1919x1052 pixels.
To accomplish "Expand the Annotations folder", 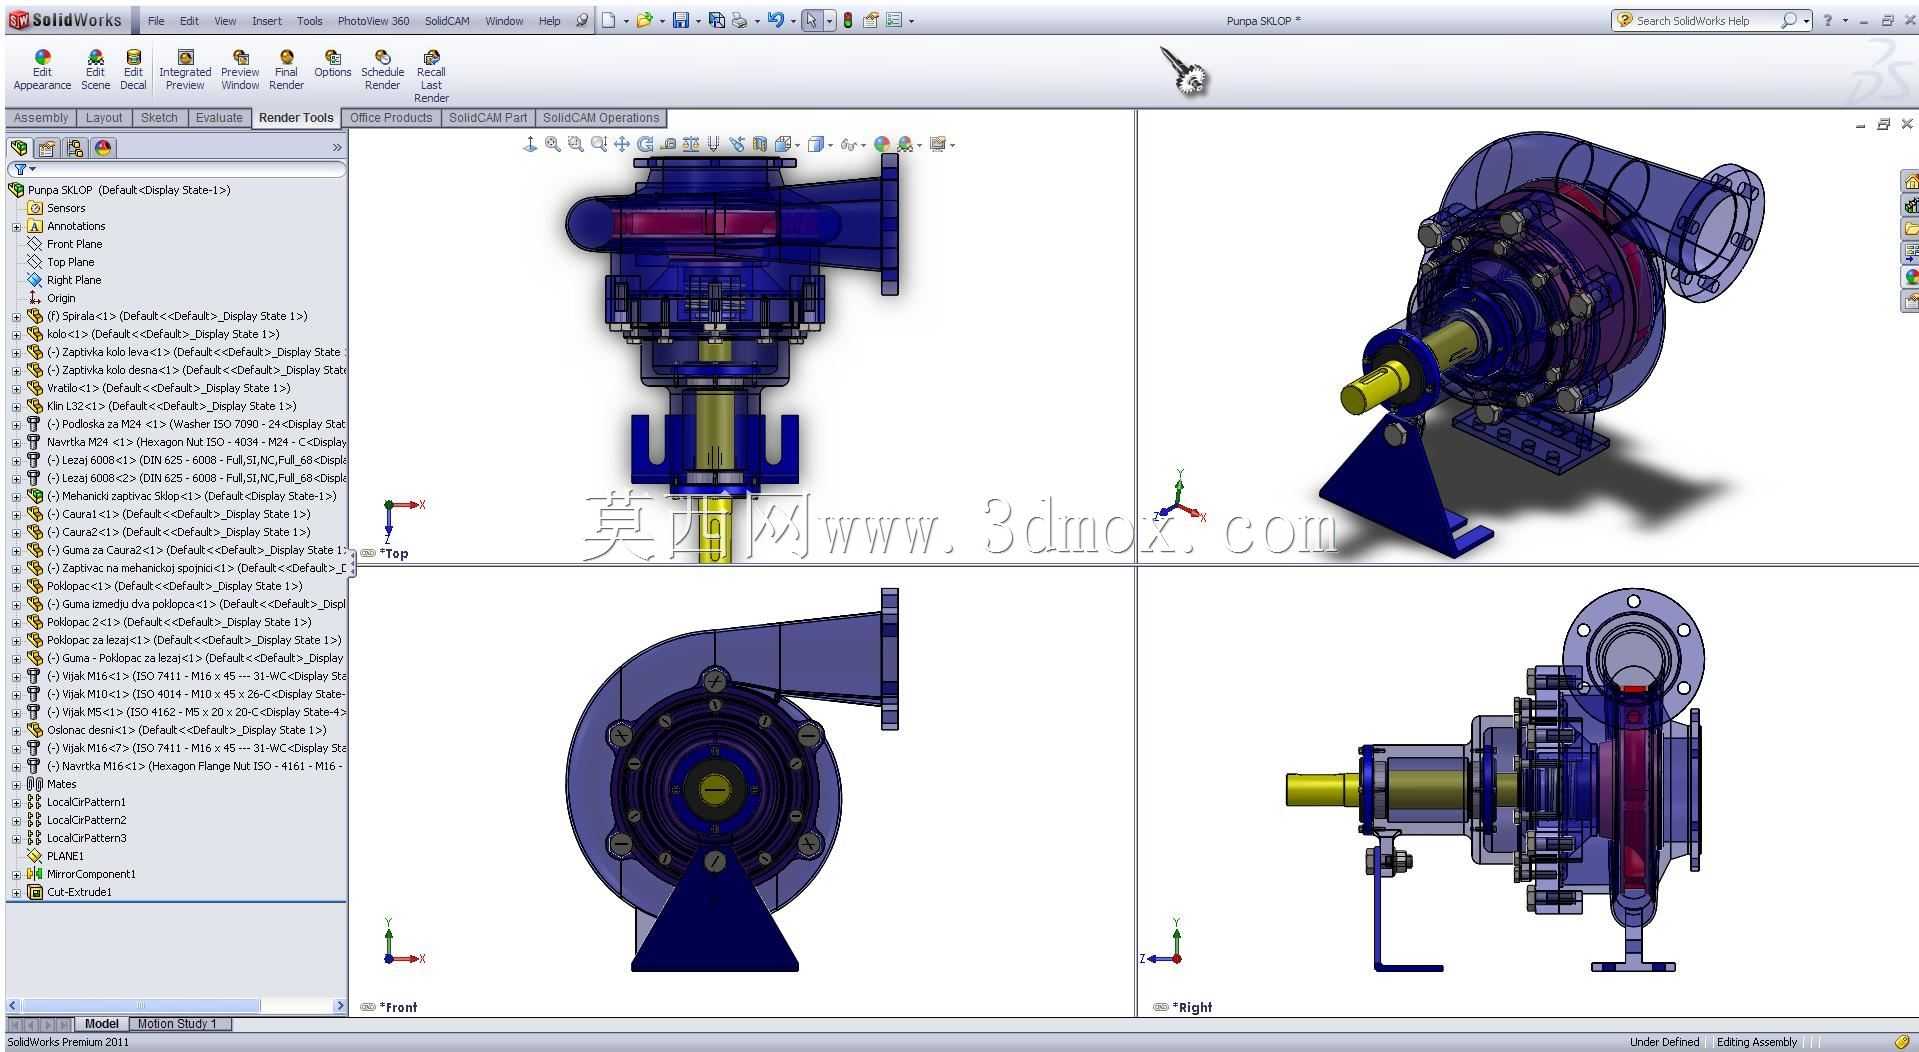I will pos(16,227).
